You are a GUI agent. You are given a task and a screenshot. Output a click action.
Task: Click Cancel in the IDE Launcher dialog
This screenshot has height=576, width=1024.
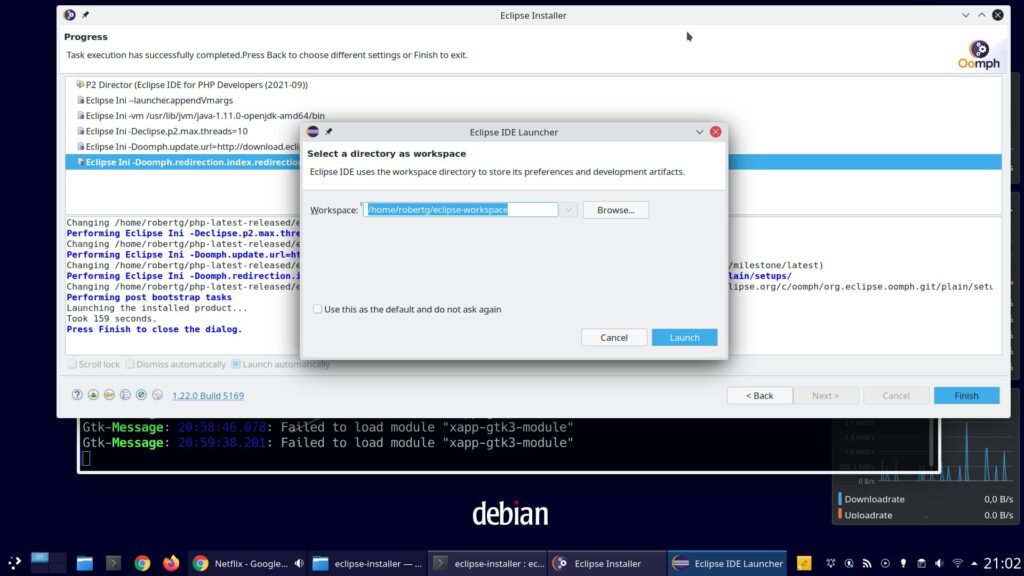pos(614,337)
